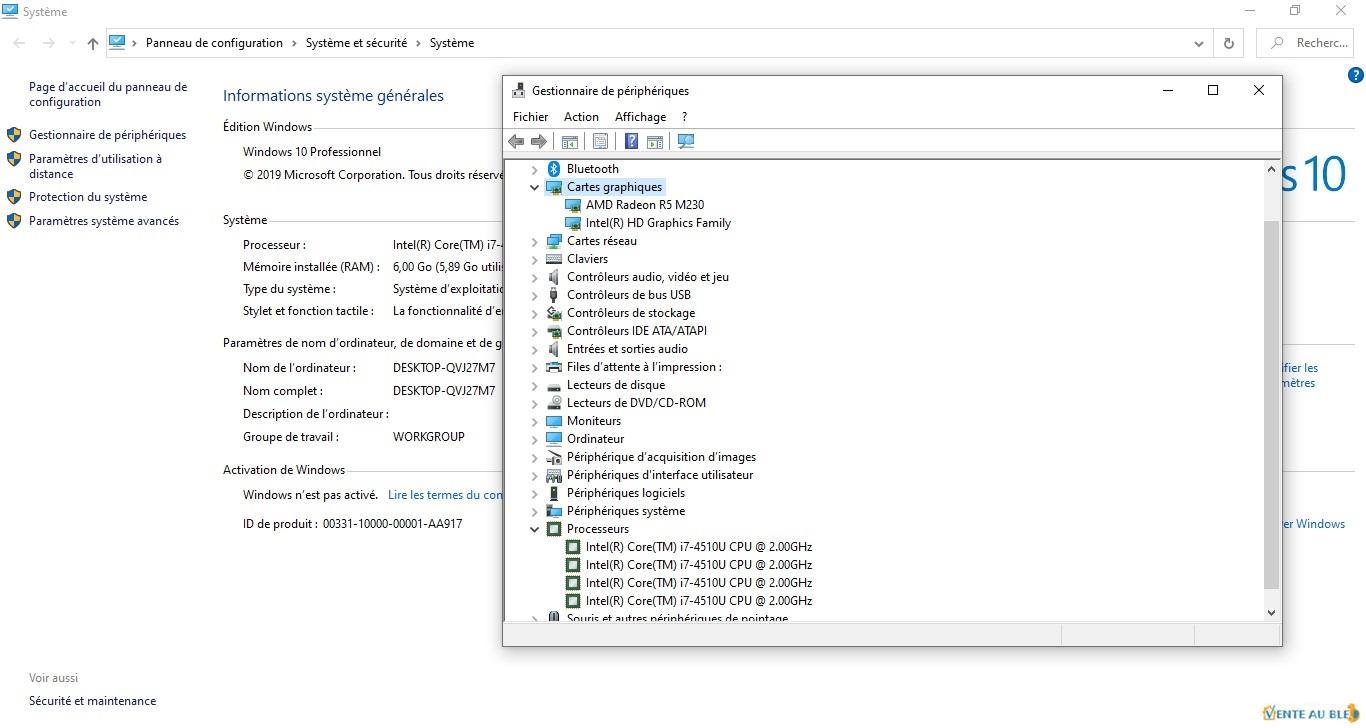
Task: Click the speaker icon beside Contrôleurs audio, vidéo et jeu
Action: click(554, 277)
